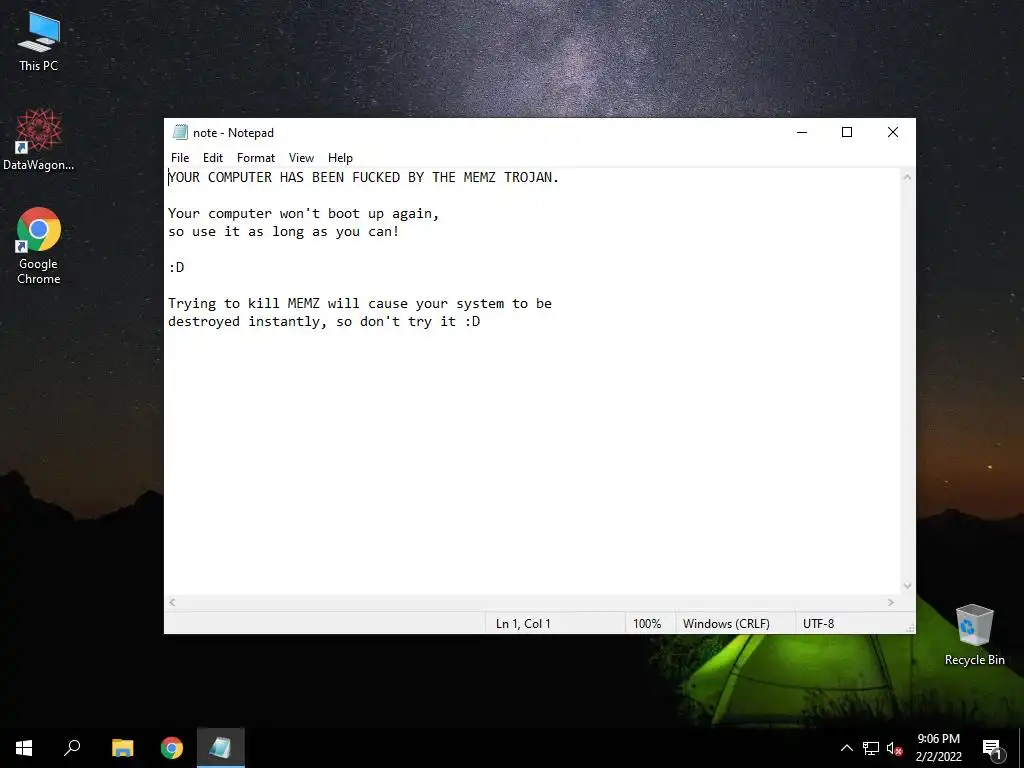Place cursor in "Your computer won't boot" line
This screenshot has width=1024, height=768.
pyautogui.click(x=304, y=214)
